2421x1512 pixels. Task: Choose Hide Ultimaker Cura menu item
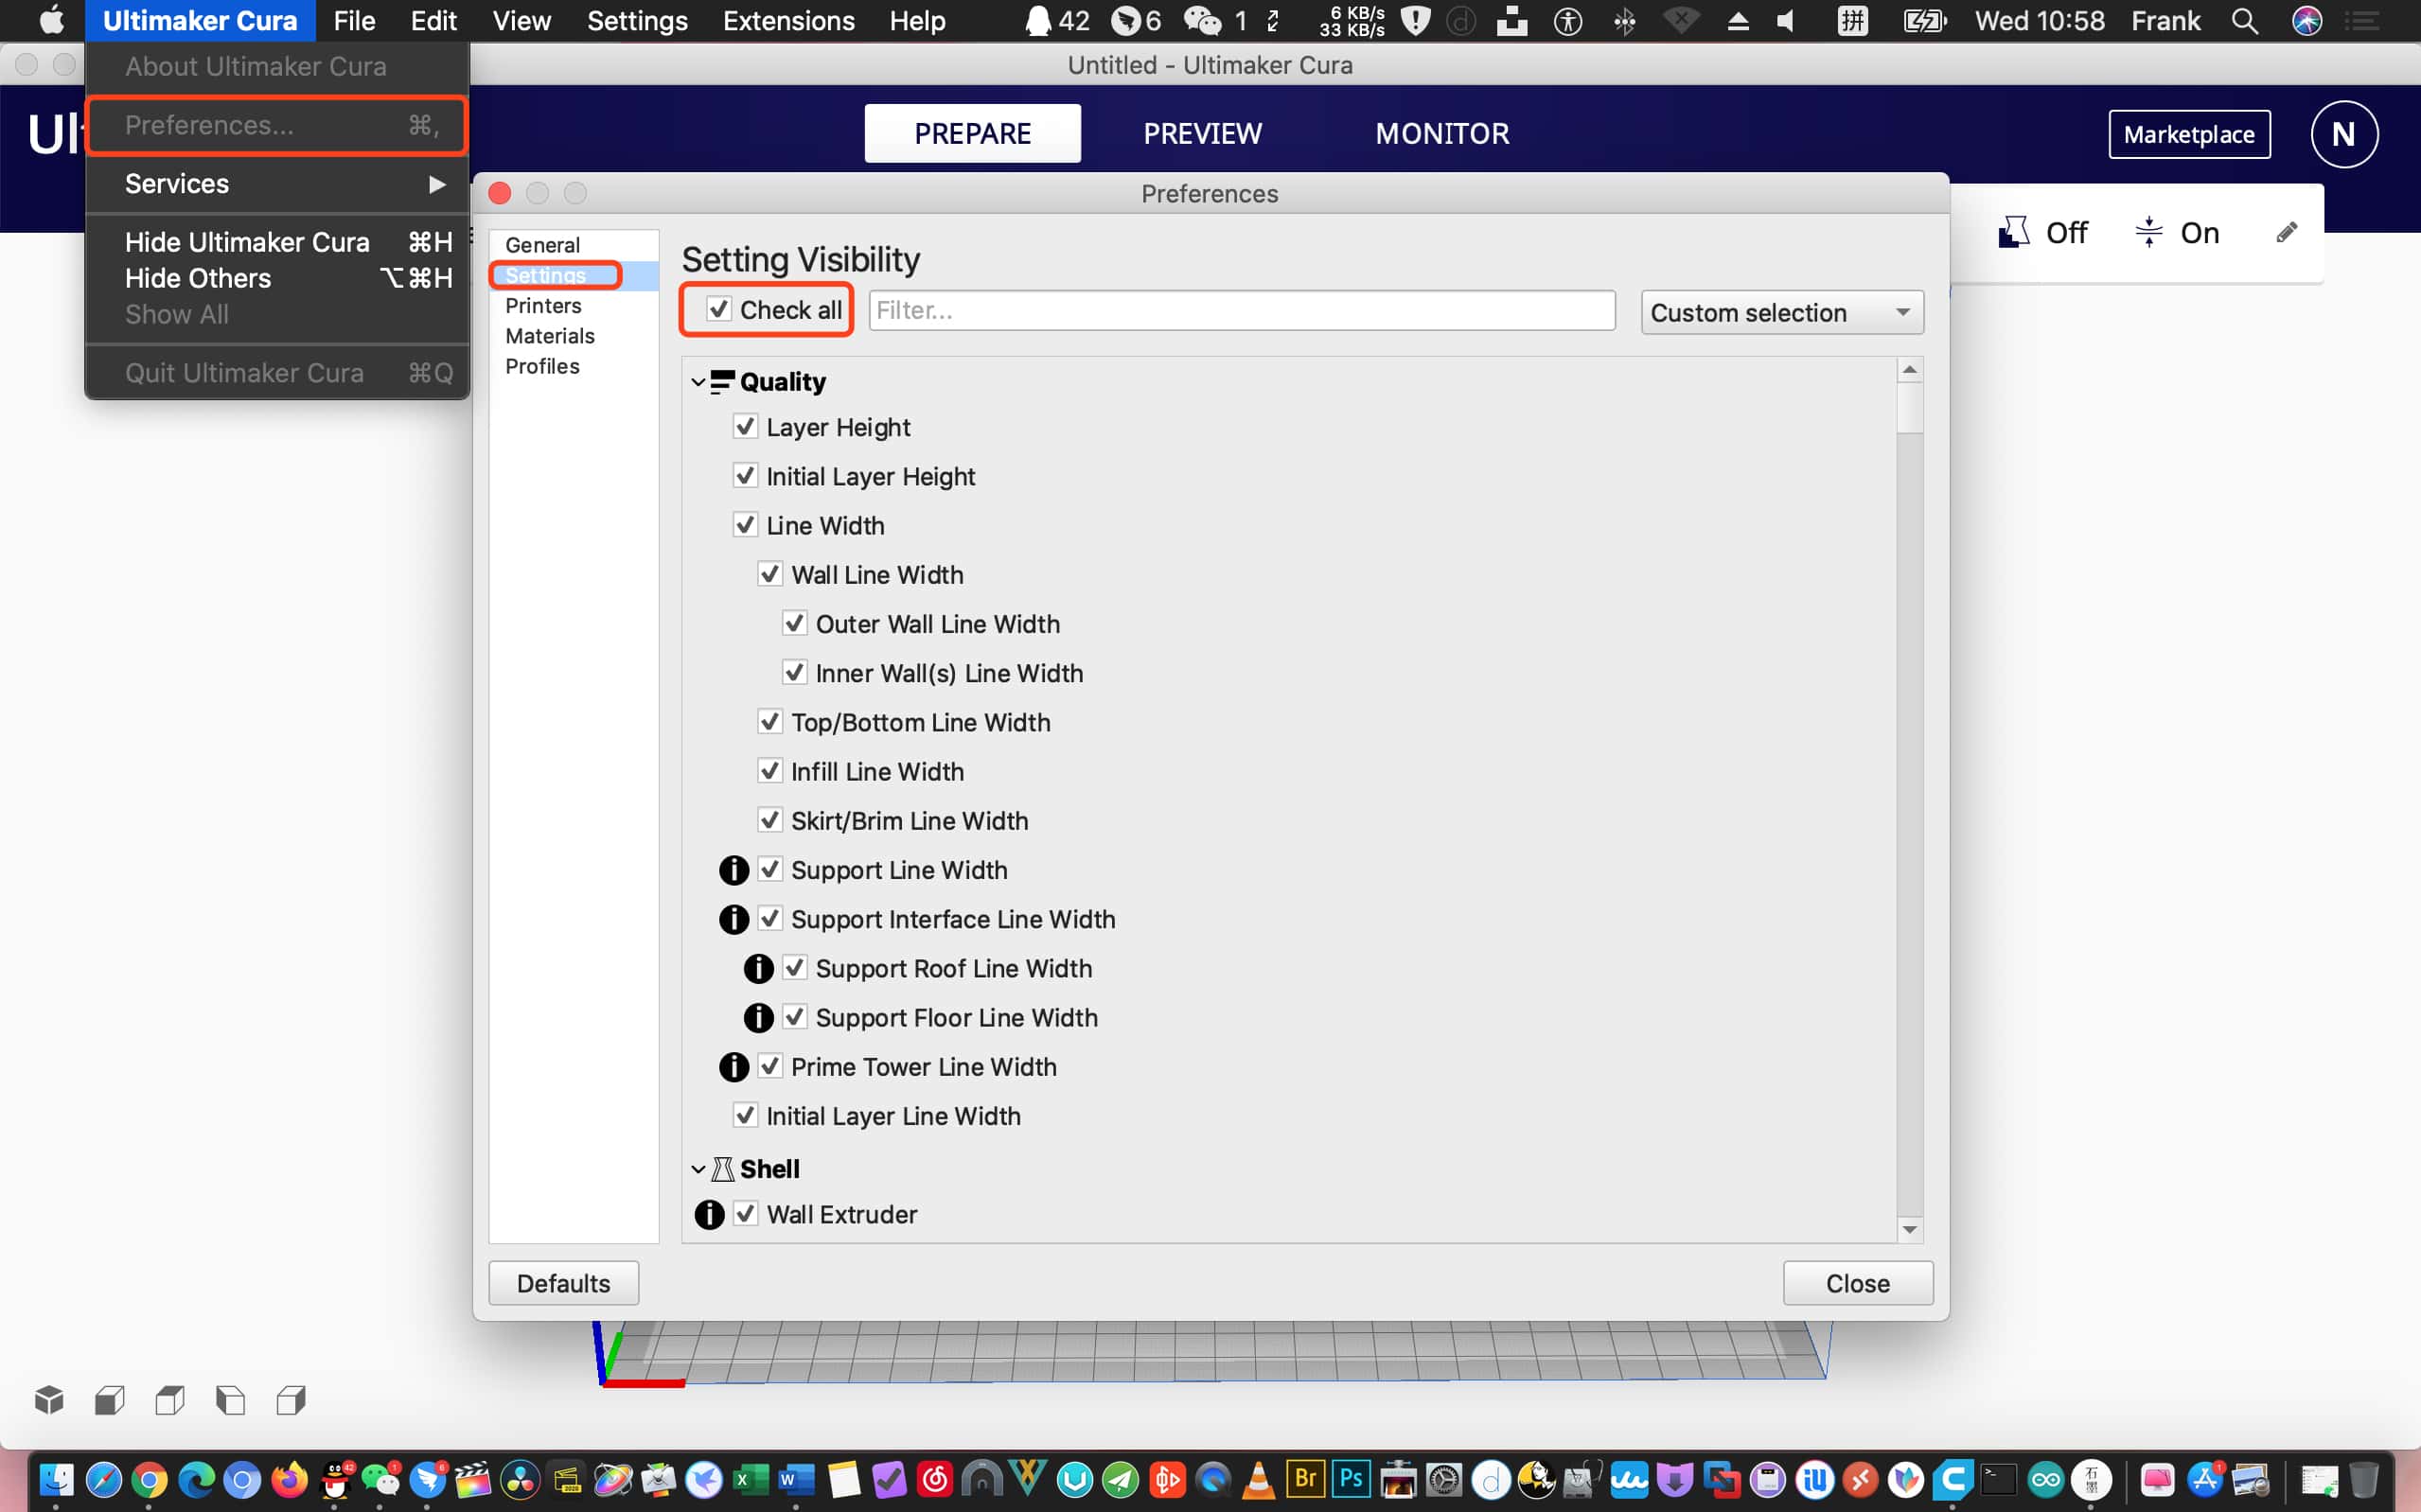click(277, 242)
